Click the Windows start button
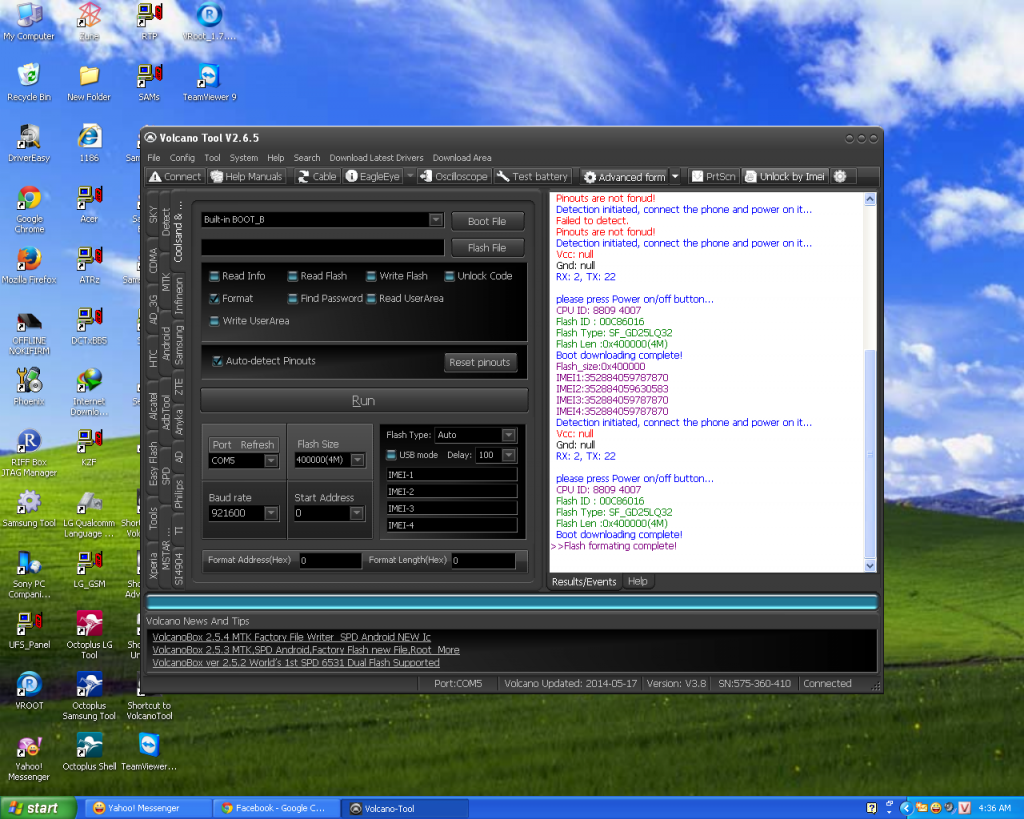The image size is (1024, 819). (38, 808)
